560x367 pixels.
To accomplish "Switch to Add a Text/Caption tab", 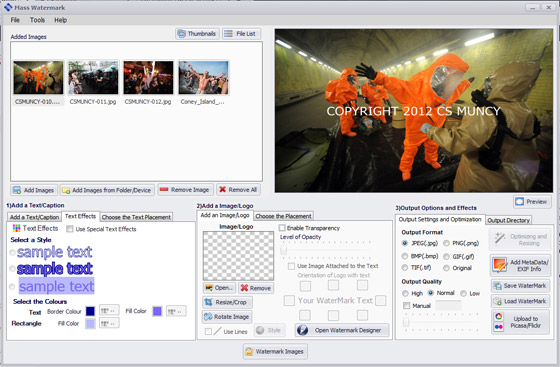I will click(x=34, y=217).
